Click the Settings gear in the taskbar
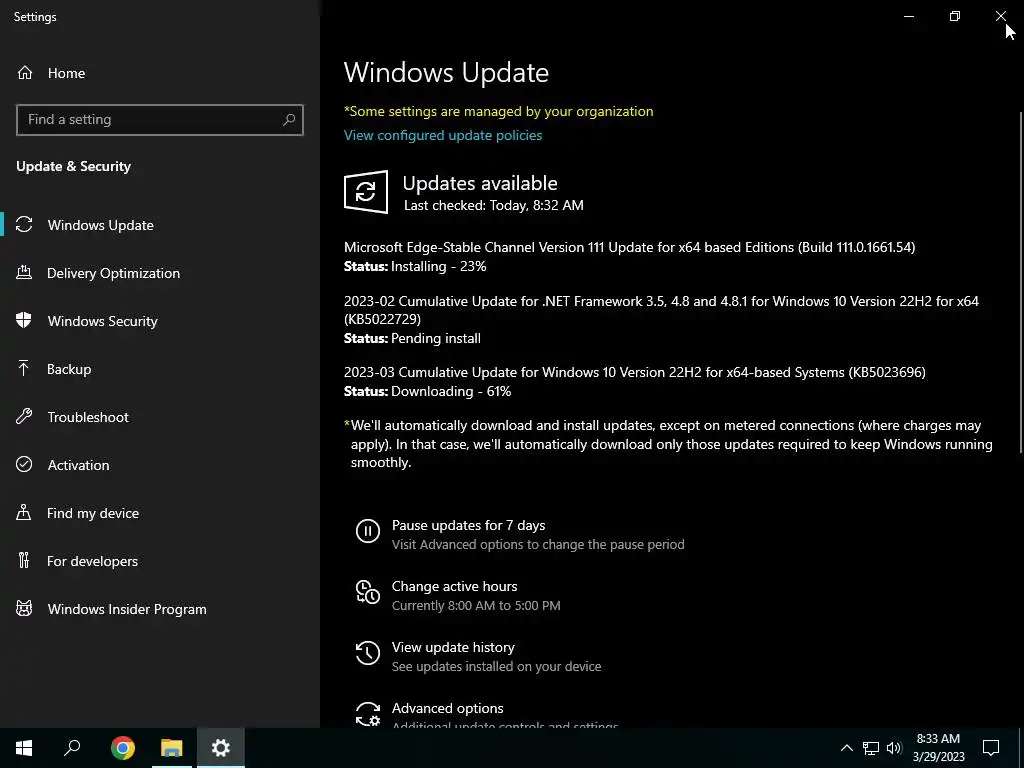1024x768 pixels. point(221,748)
